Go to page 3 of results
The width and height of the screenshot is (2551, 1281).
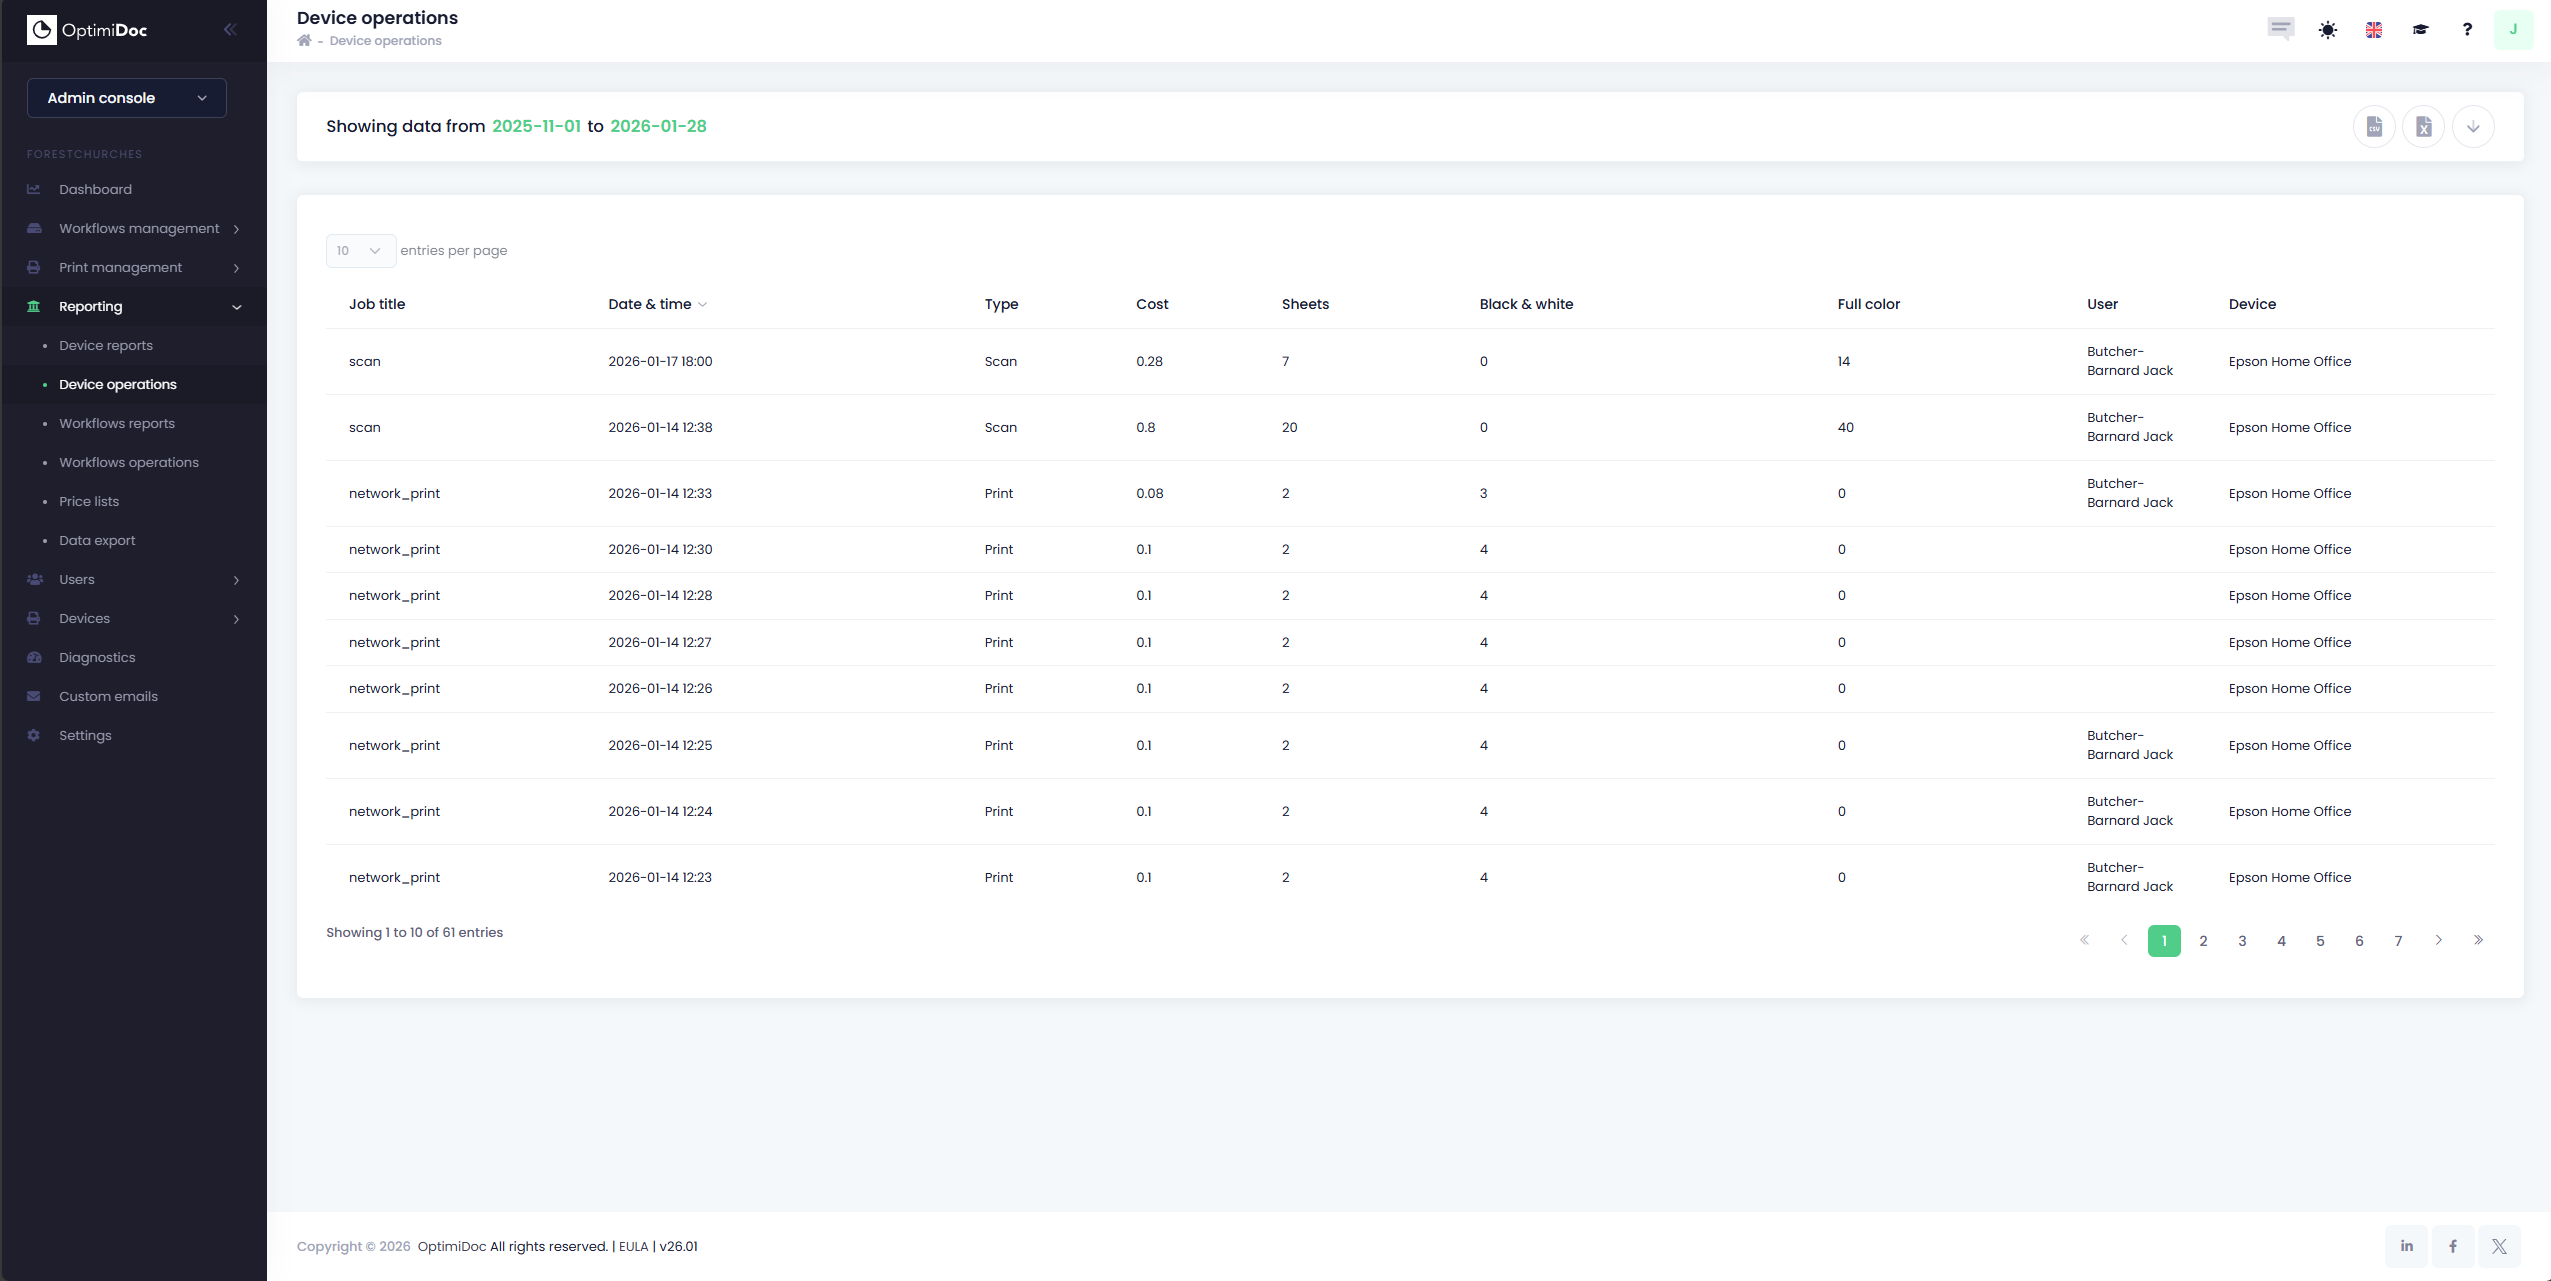tap(2242, 941)
